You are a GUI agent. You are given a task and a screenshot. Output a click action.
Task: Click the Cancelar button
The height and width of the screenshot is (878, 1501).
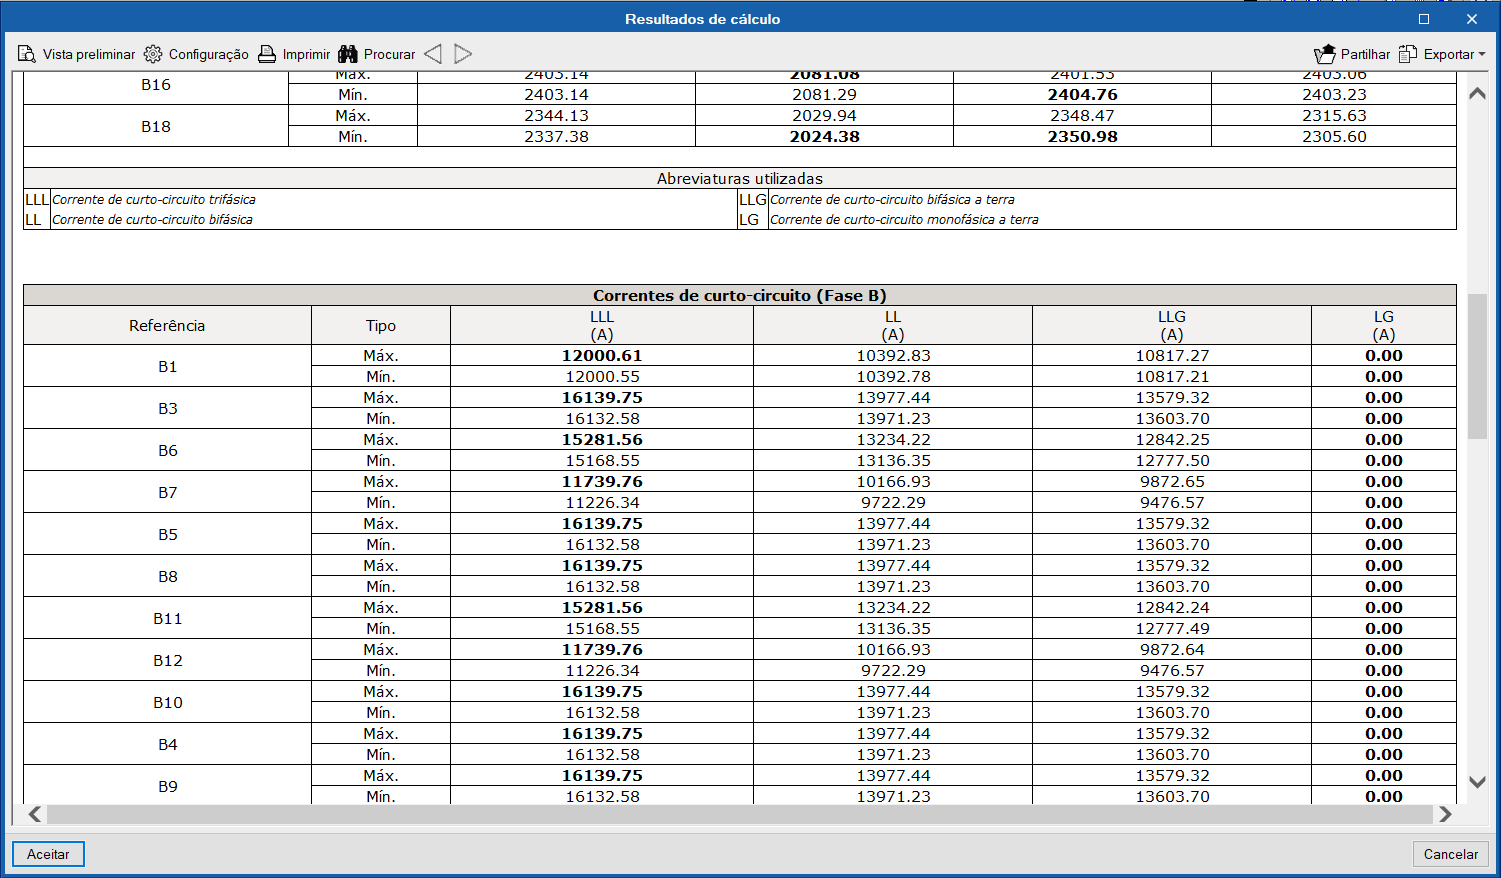click(1451, 854)
